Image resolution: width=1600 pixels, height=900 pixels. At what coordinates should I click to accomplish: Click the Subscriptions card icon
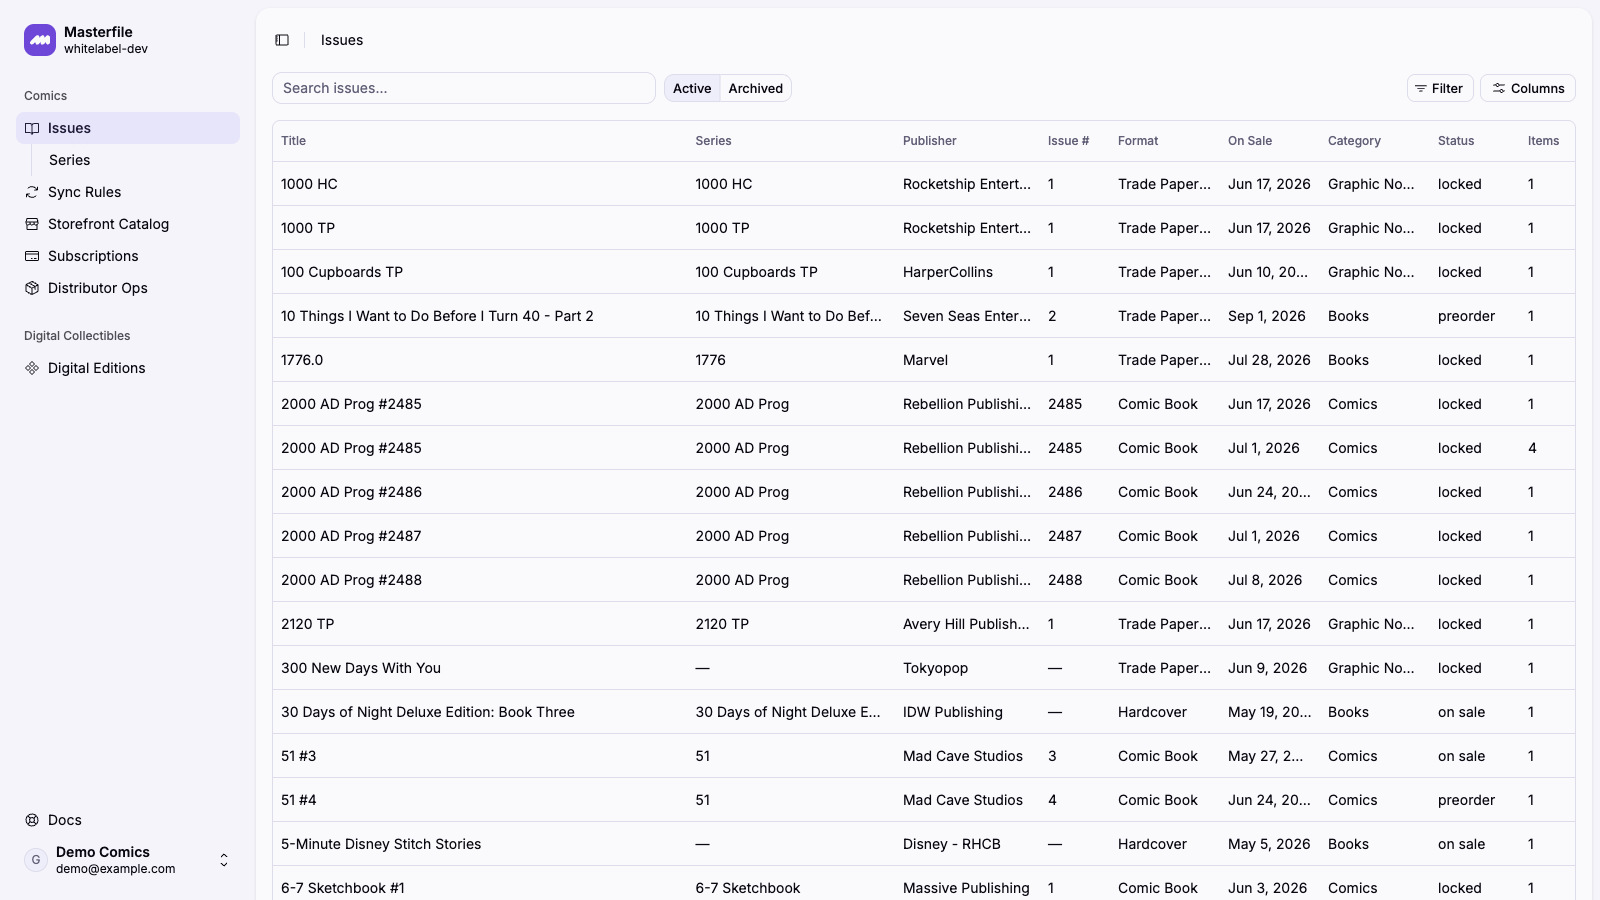click(32, 256)
